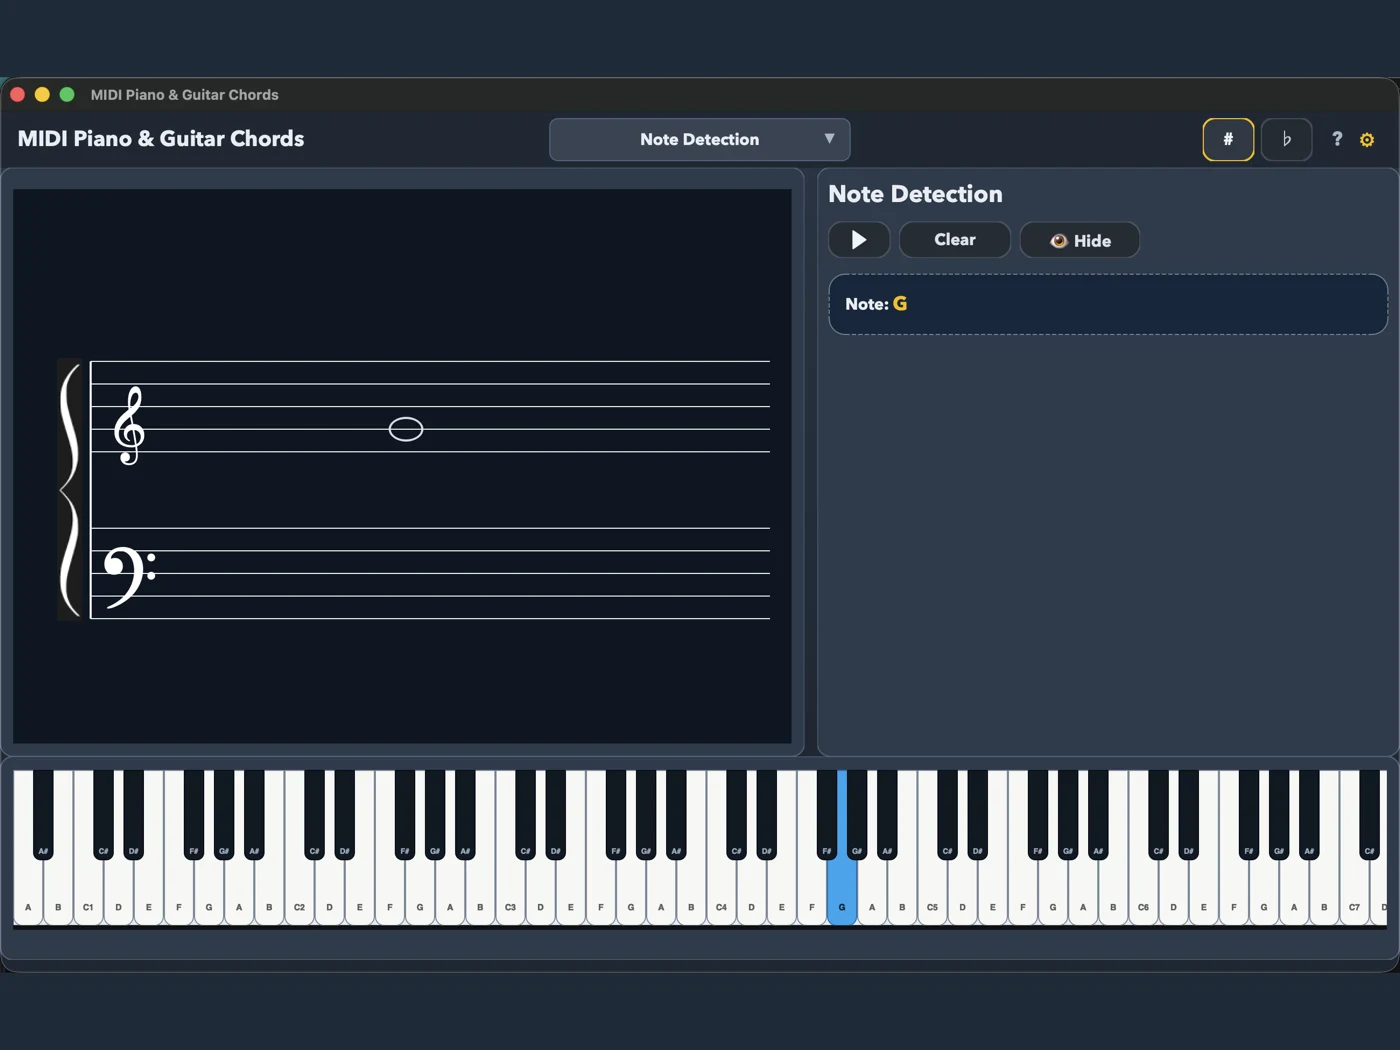This screenshot has height=1050, width=1400.
Task: Click the detected note field showing G
Action: coord(1108,304)
